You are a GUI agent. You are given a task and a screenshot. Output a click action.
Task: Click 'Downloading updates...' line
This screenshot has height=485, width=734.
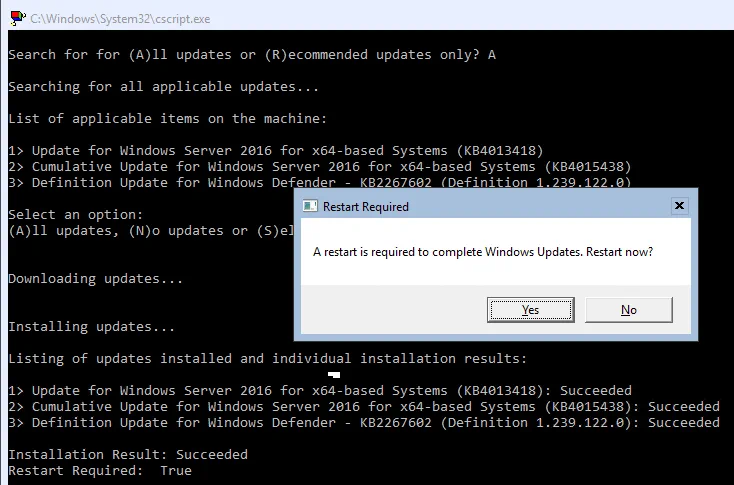click(95, 279)
